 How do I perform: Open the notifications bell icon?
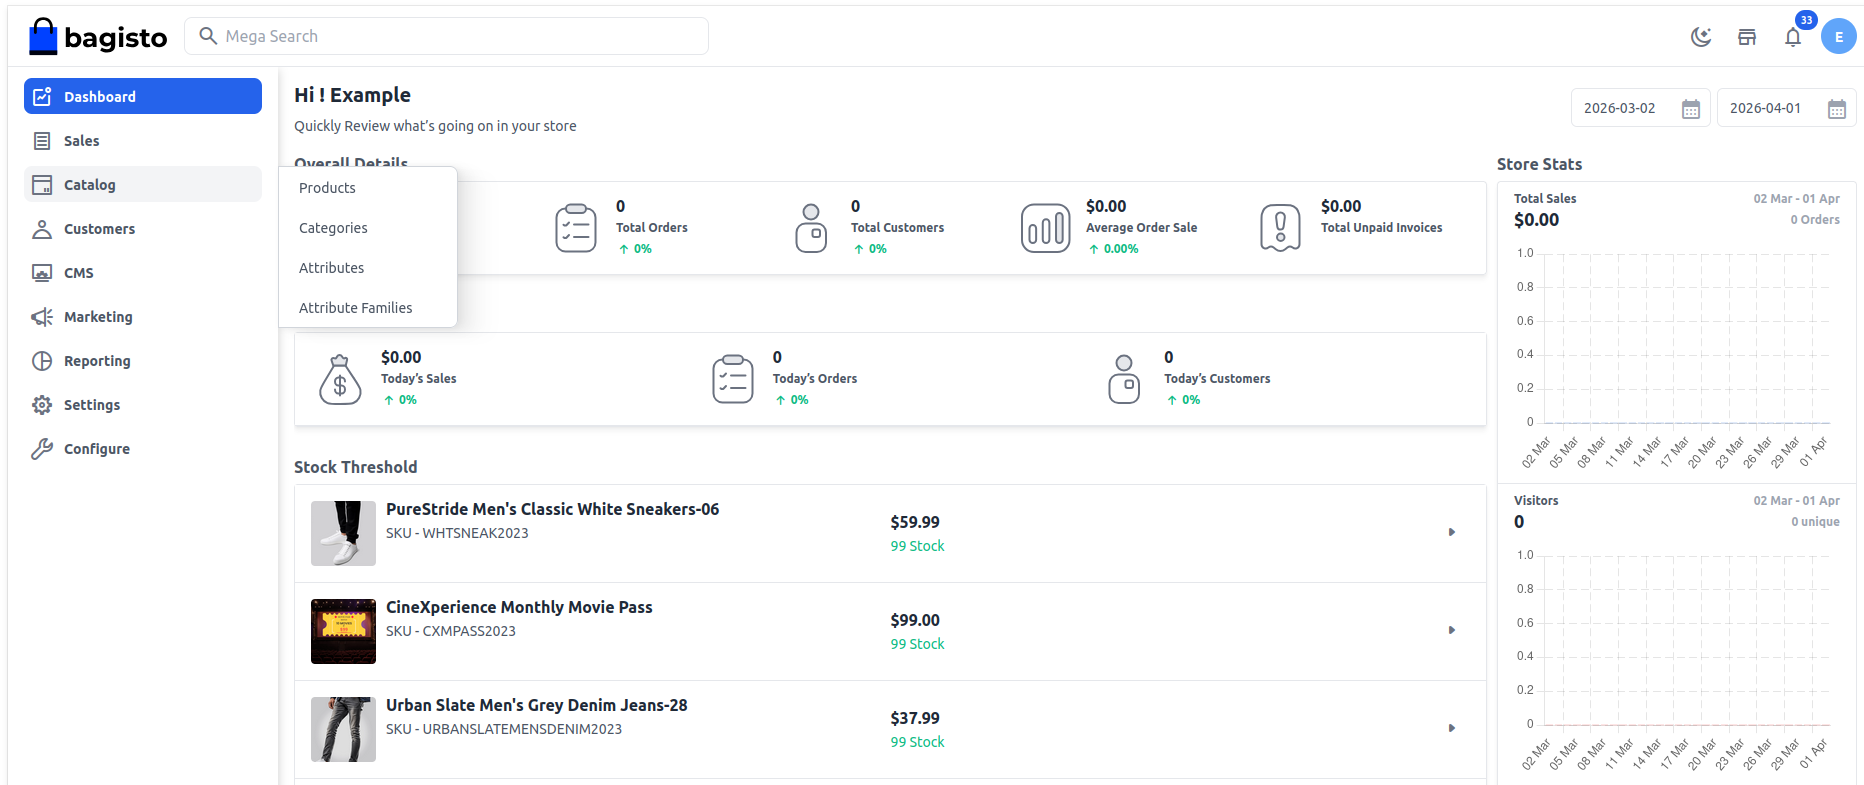[x=1793, y=37]
